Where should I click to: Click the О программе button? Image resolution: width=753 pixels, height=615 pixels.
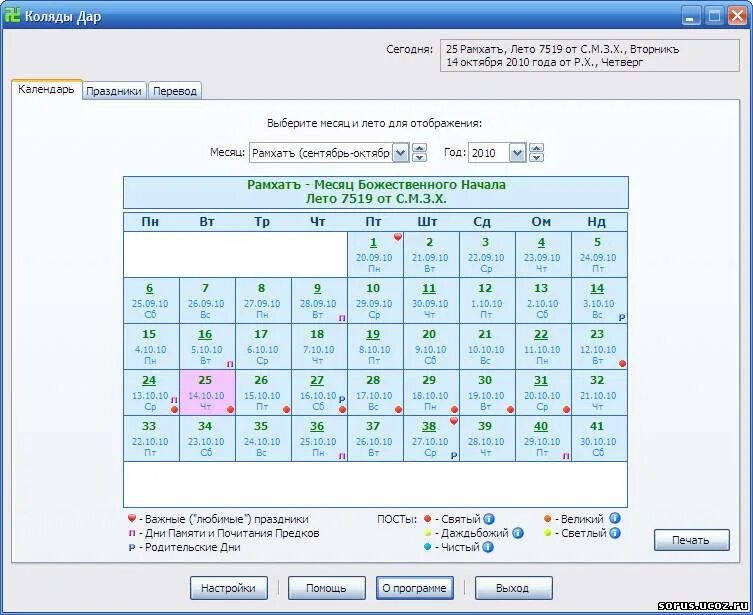click(x=414, y=588)
